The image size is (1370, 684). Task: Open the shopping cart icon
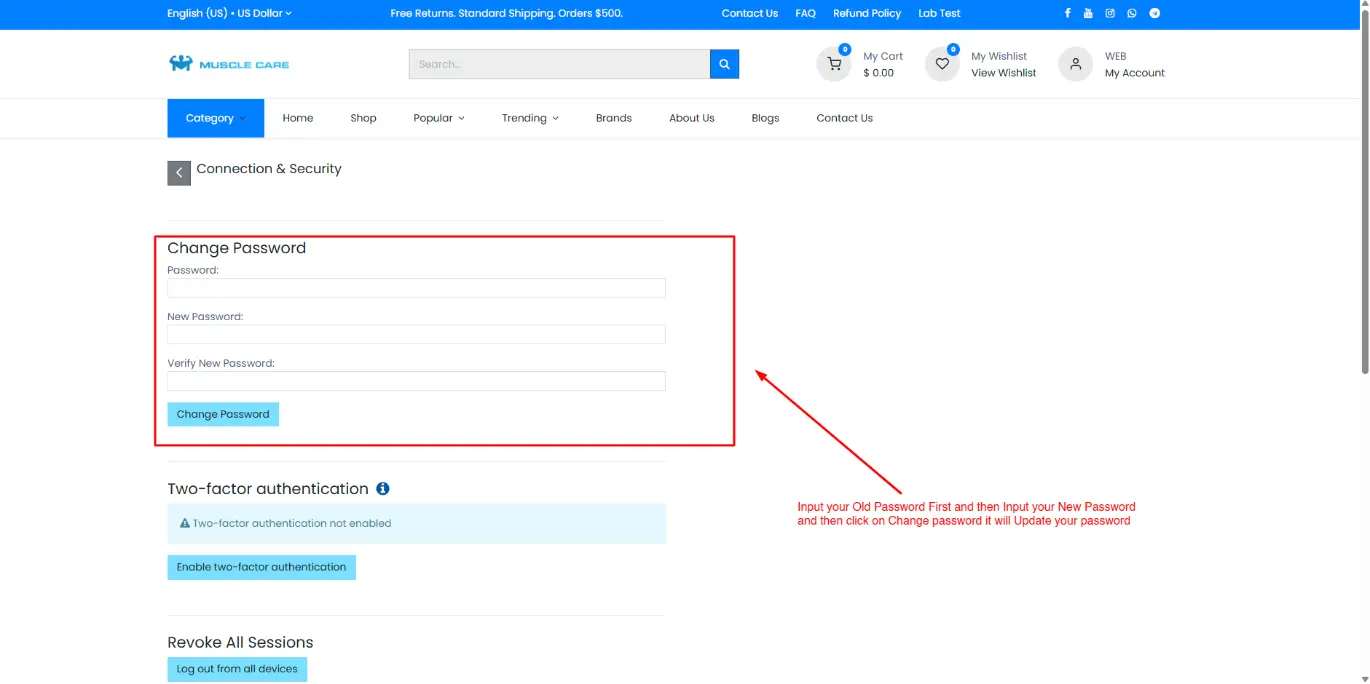[x=834, y=64]
